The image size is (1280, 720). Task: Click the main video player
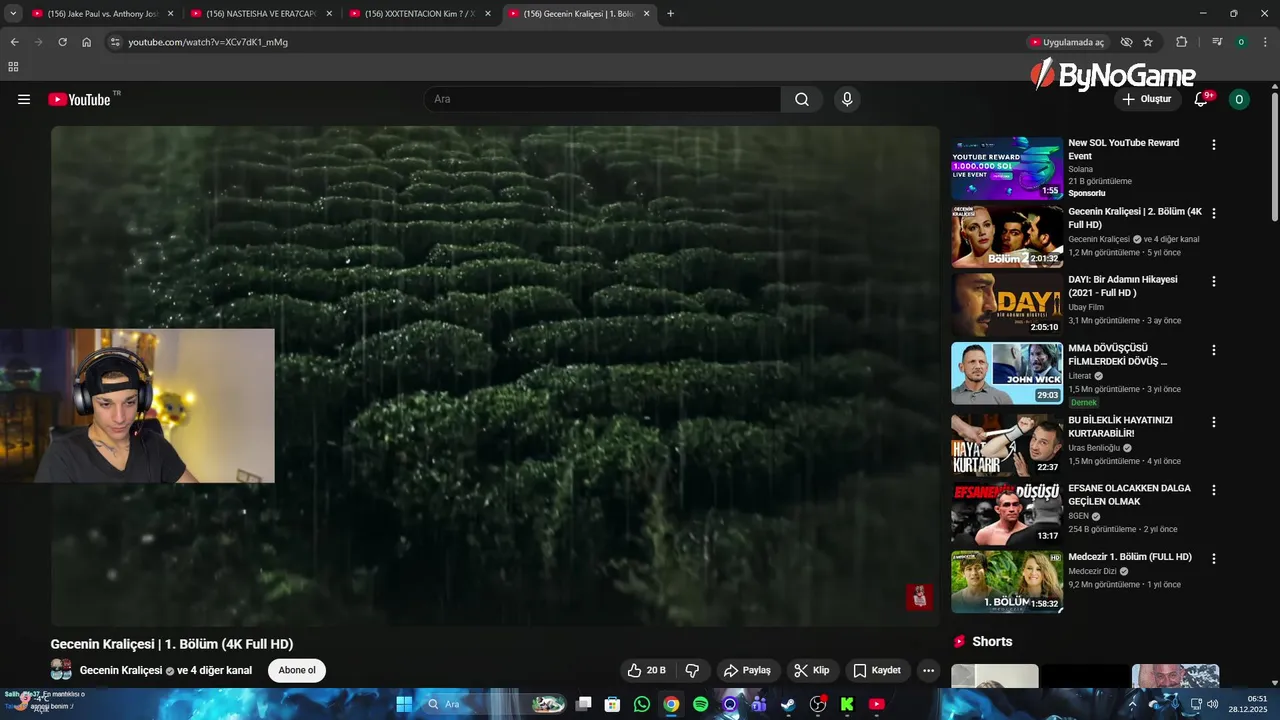coord(495,376)
